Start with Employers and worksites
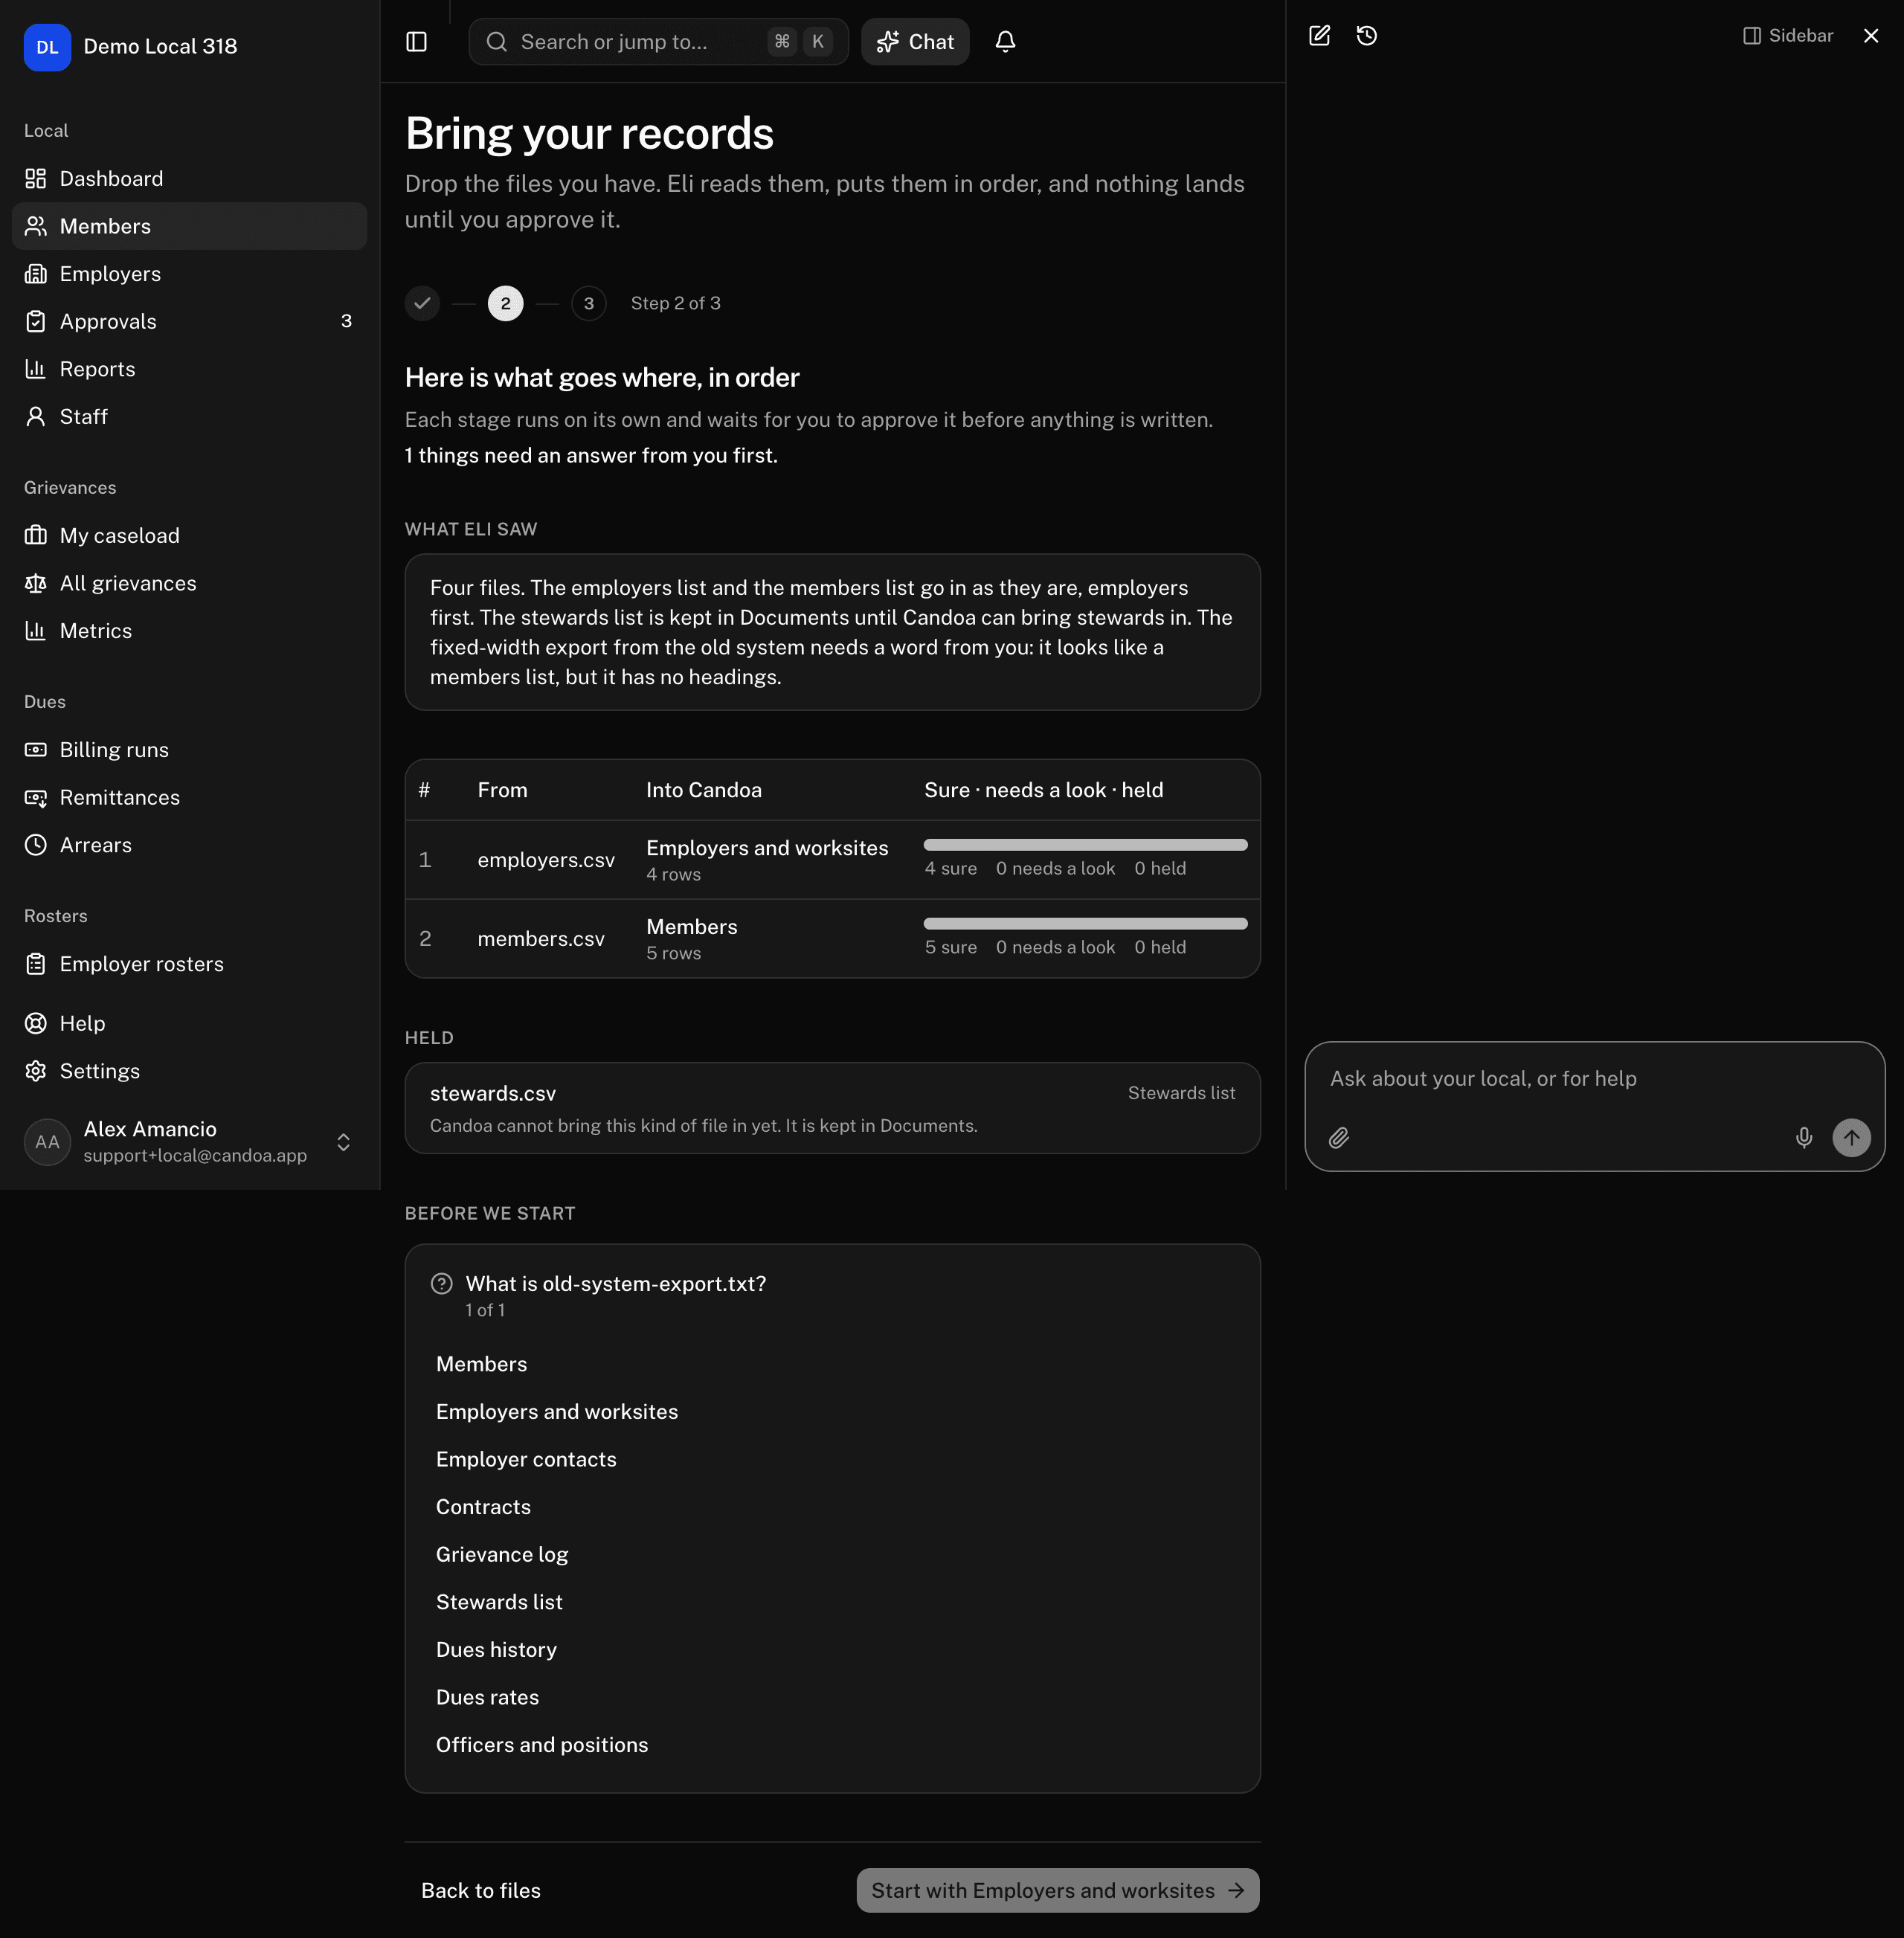 (1058, 1891)
